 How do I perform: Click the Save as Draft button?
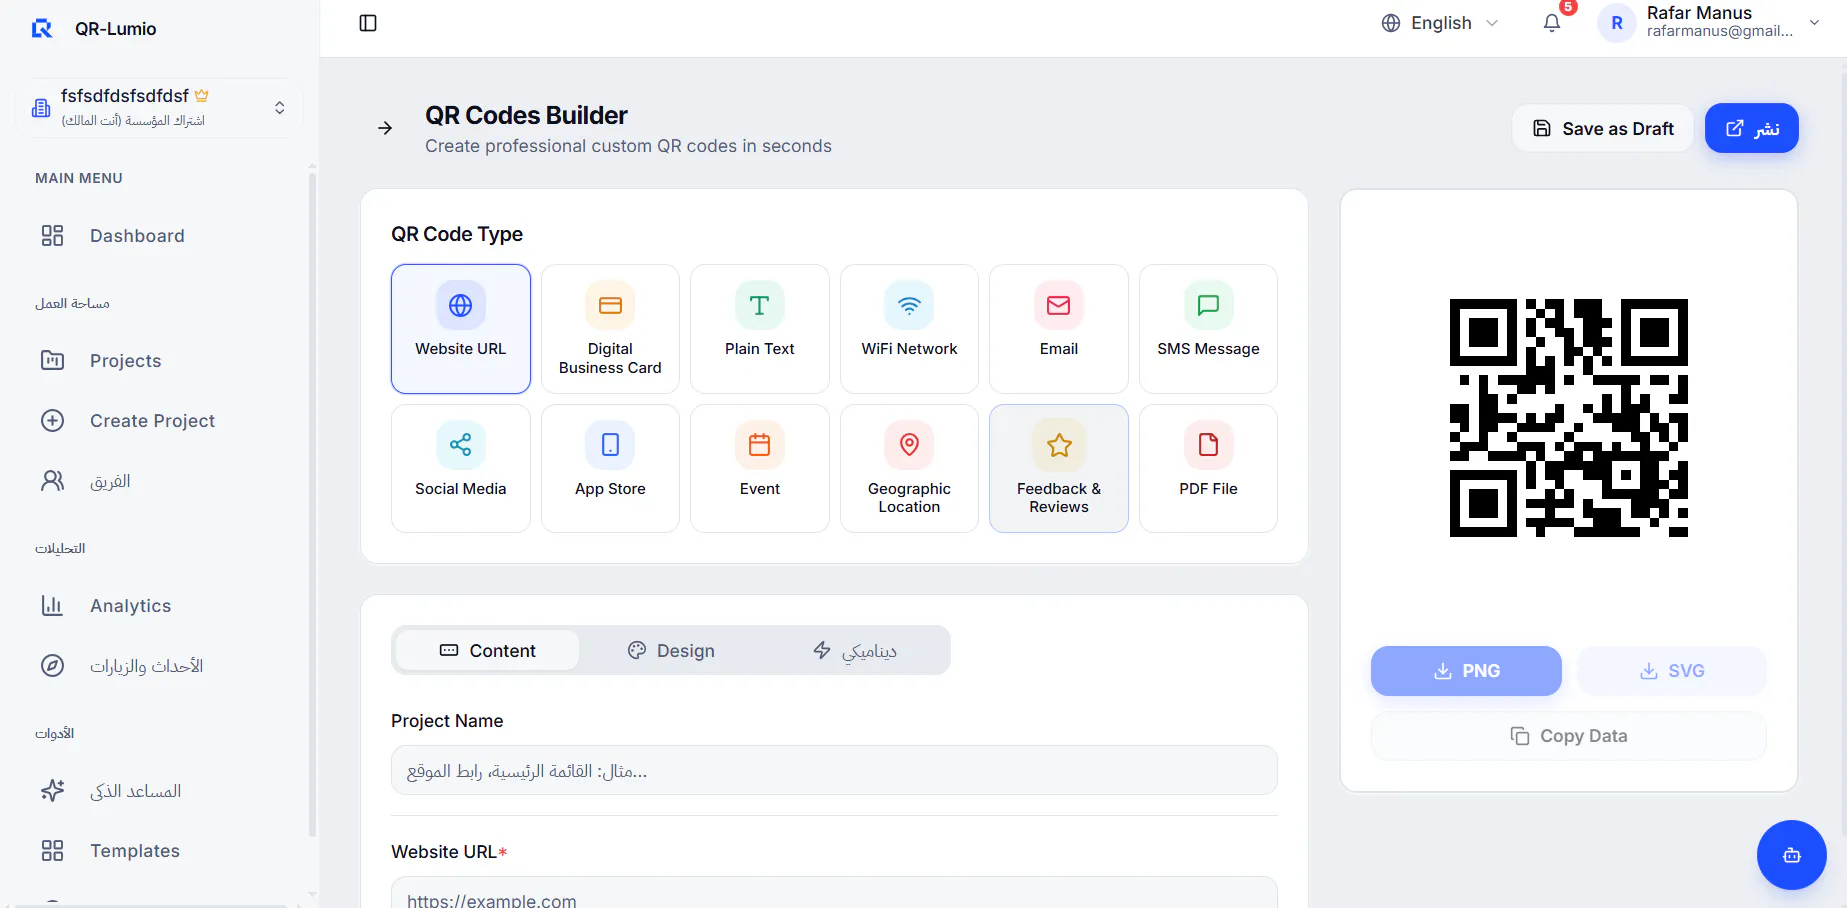coord(1603,128)
